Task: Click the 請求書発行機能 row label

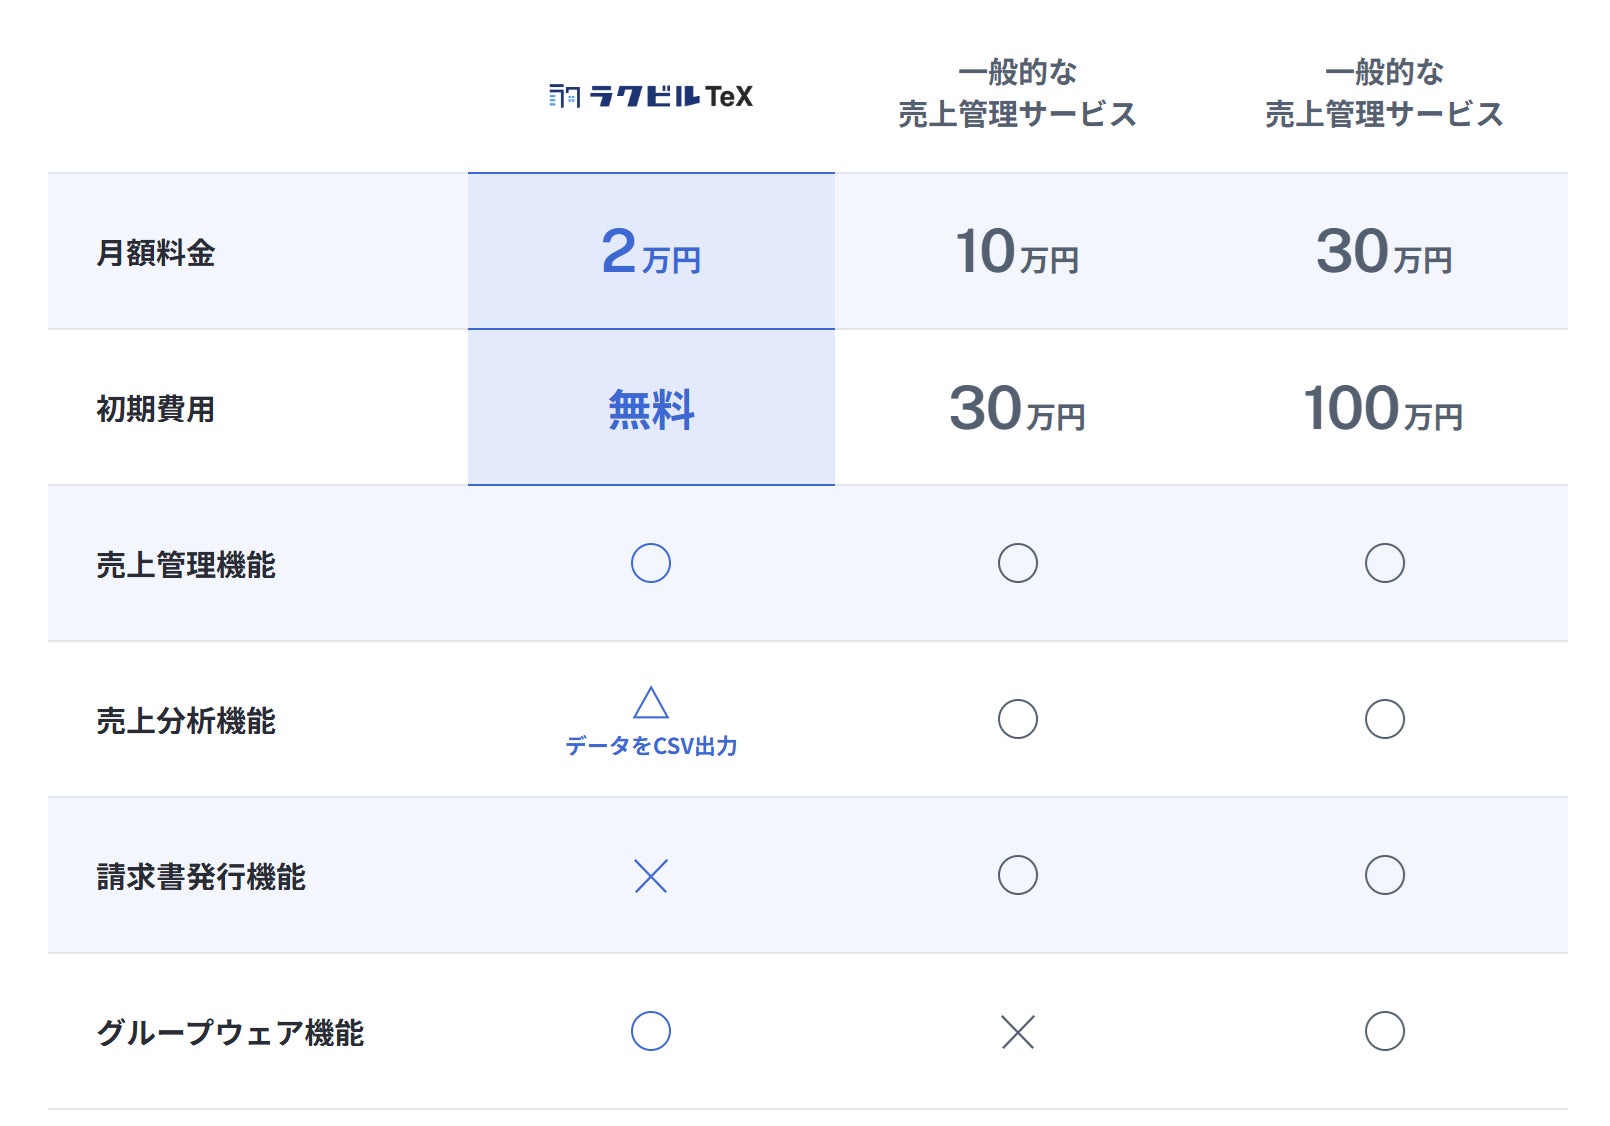Action: [x=201, y=877]
